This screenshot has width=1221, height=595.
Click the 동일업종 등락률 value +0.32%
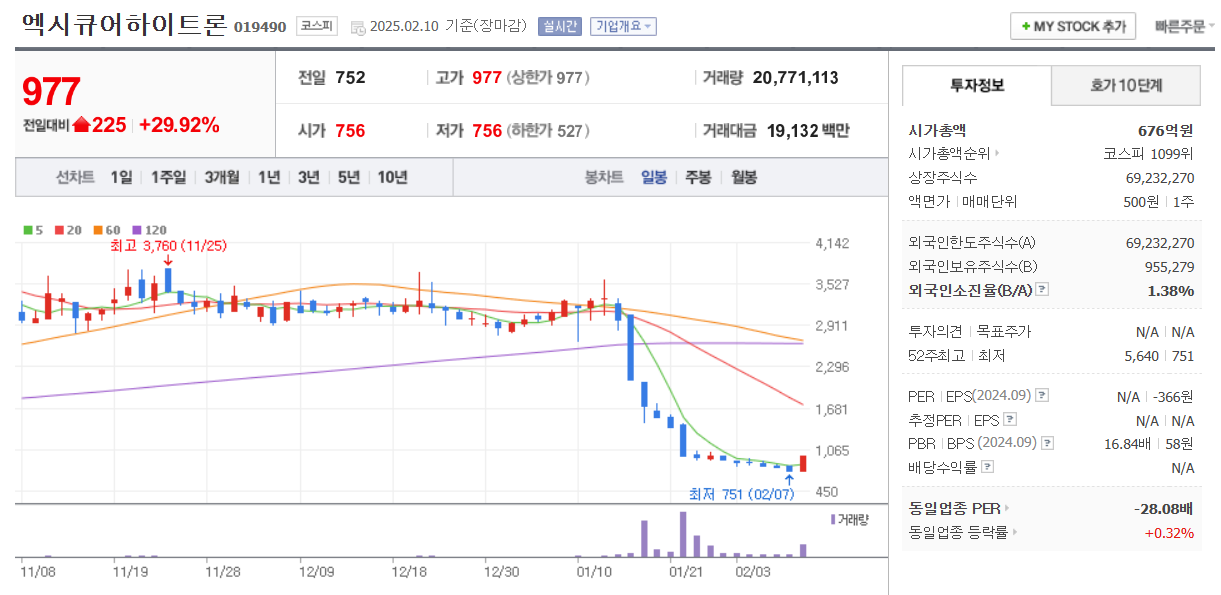[x=1169, y=533]
